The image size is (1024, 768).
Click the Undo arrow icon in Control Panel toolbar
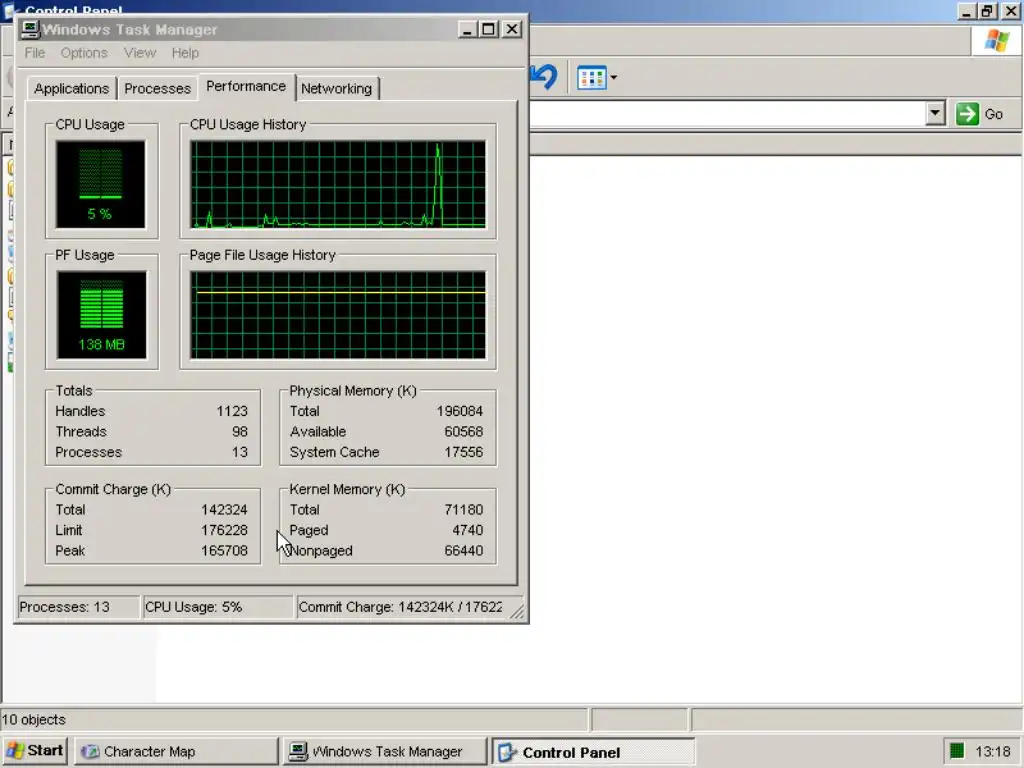(x=543, y=77)
